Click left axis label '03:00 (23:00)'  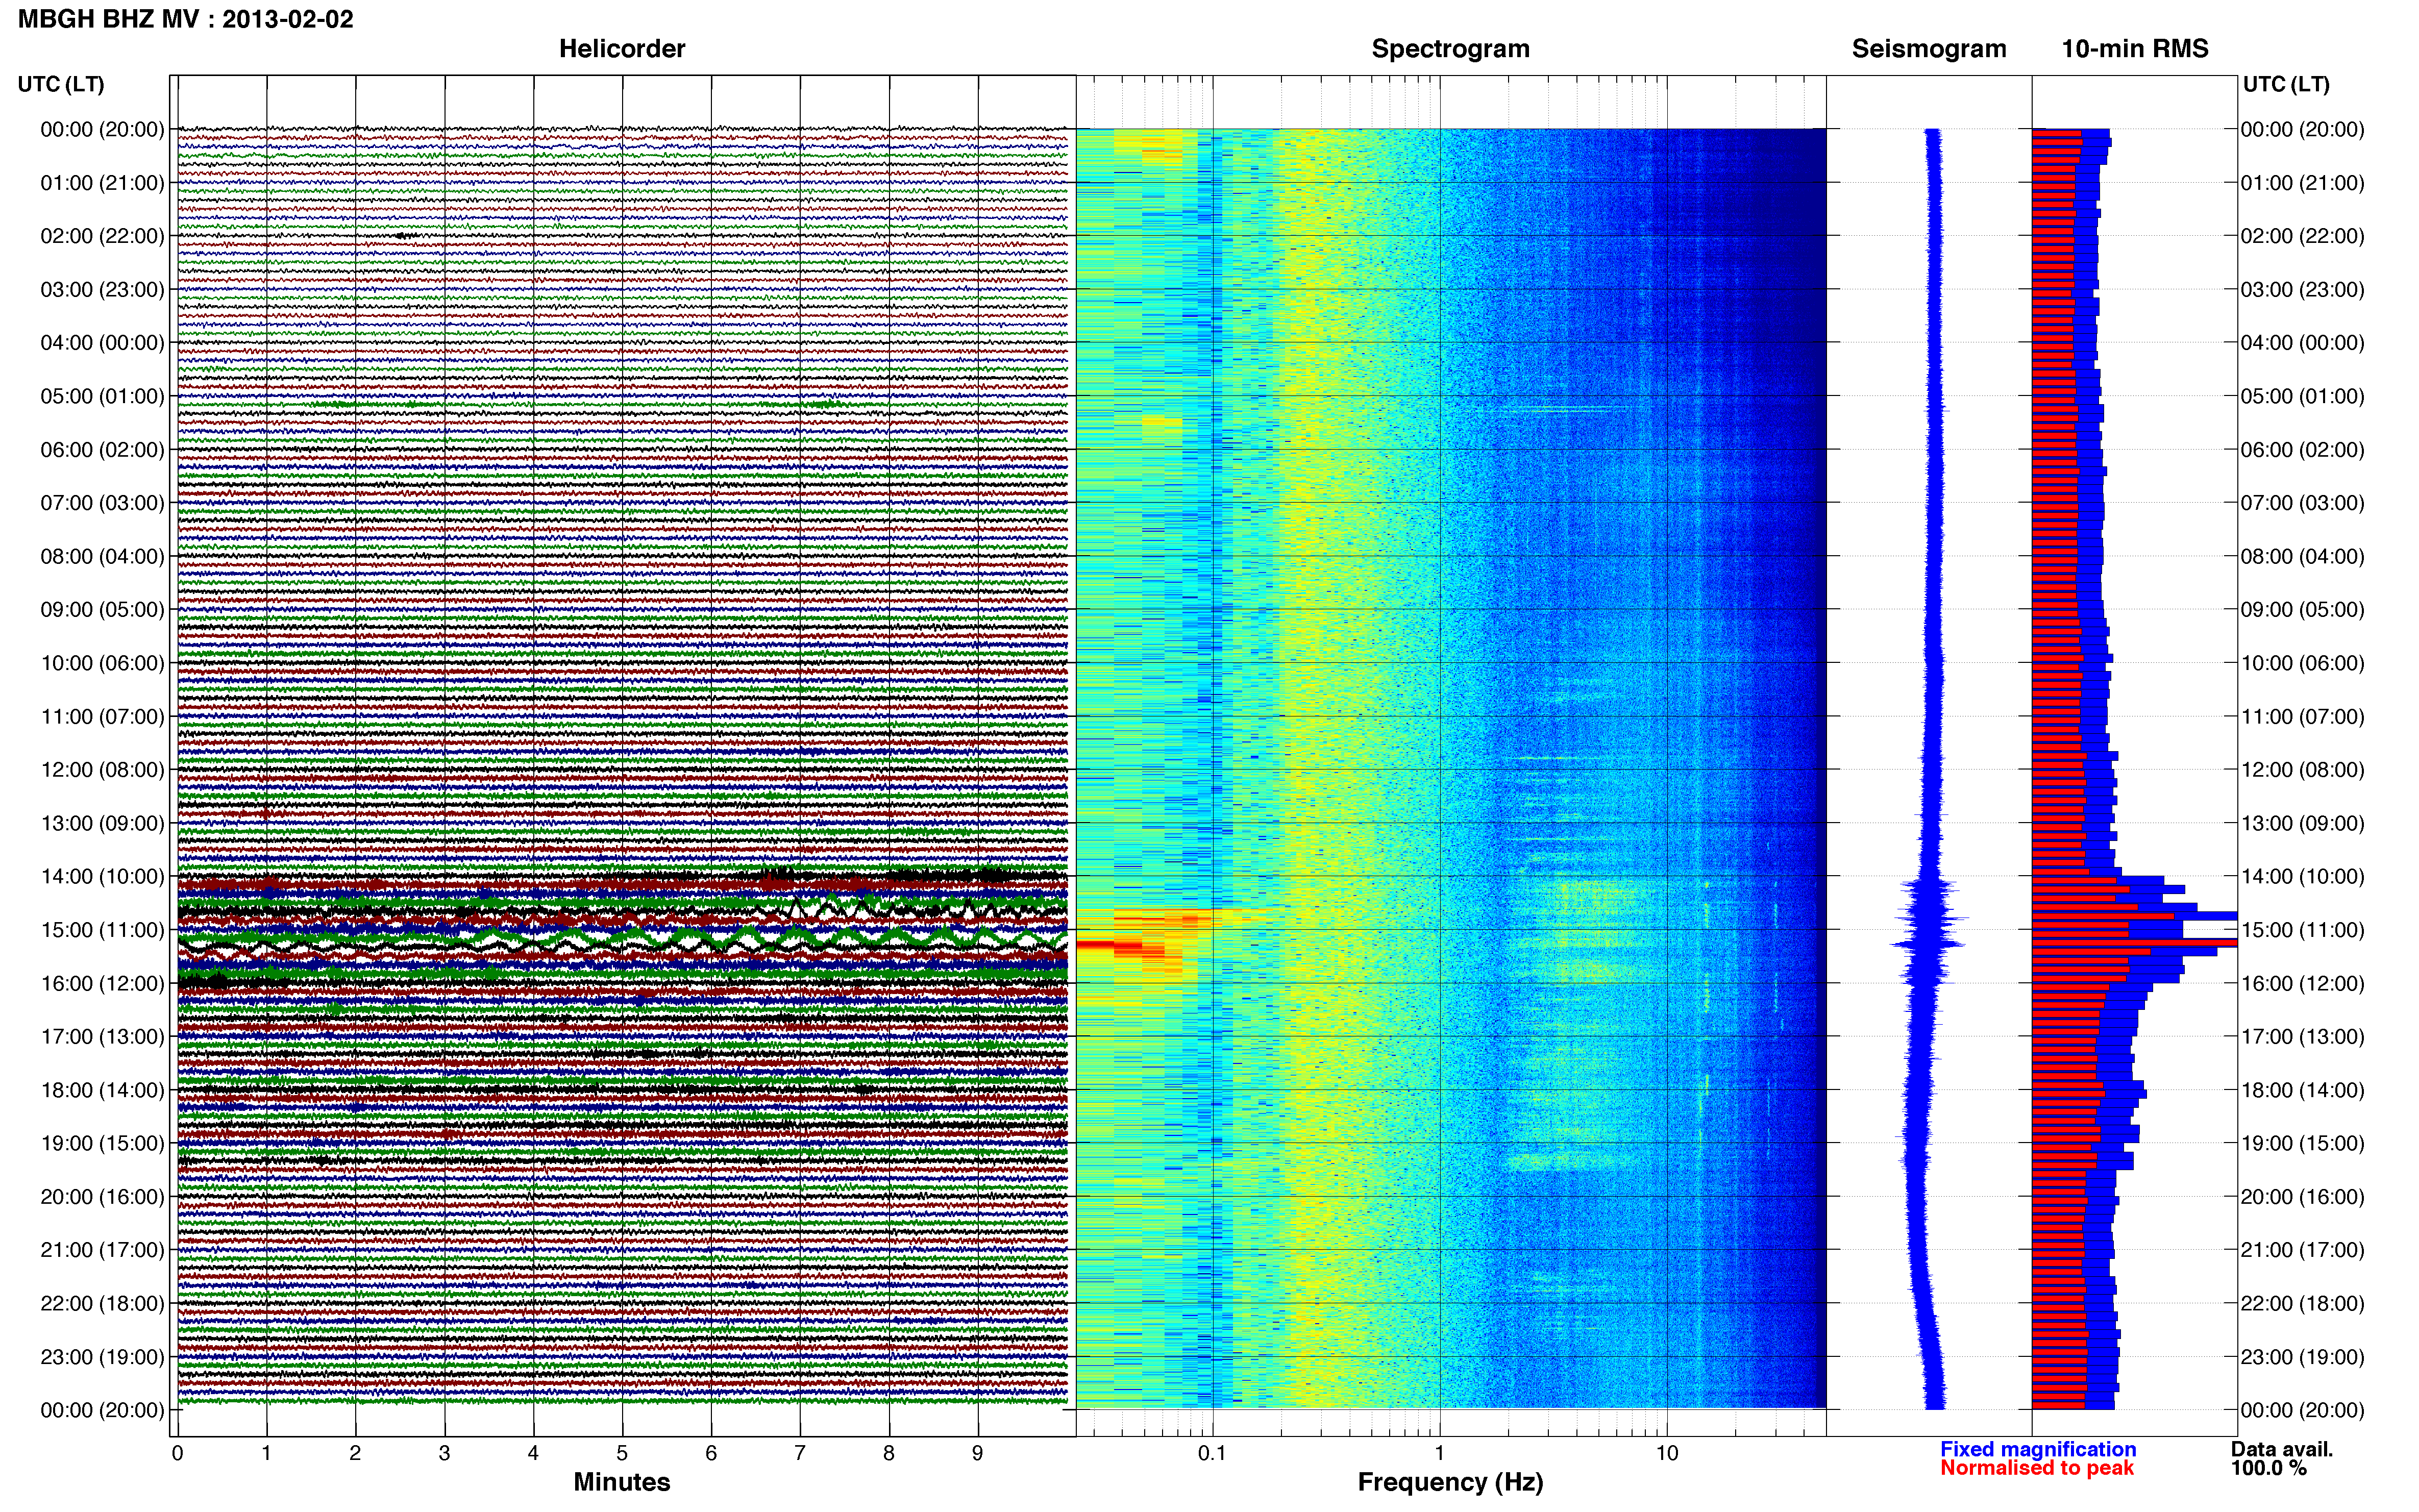tap(102, 289)
